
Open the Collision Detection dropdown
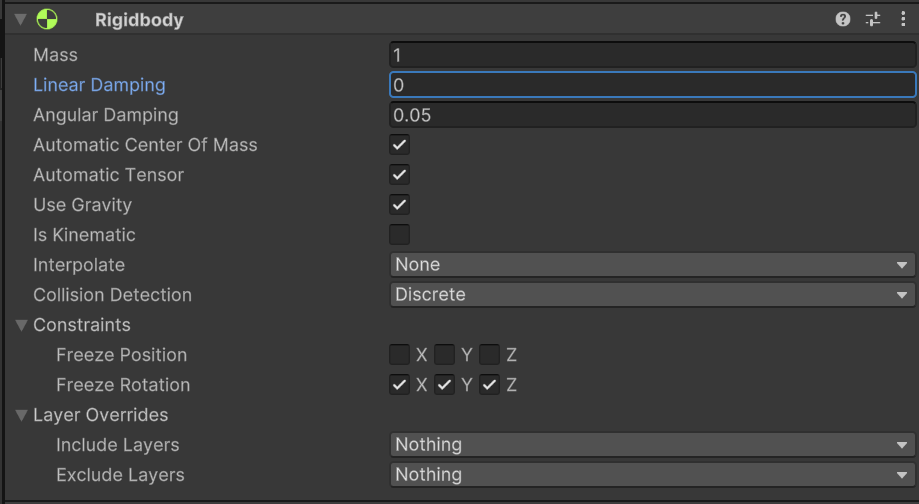coord(651,295)
